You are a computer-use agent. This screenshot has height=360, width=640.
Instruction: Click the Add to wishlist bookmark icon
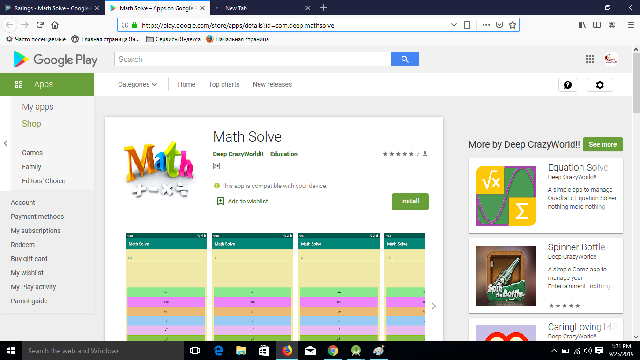(x=220, y=201)
